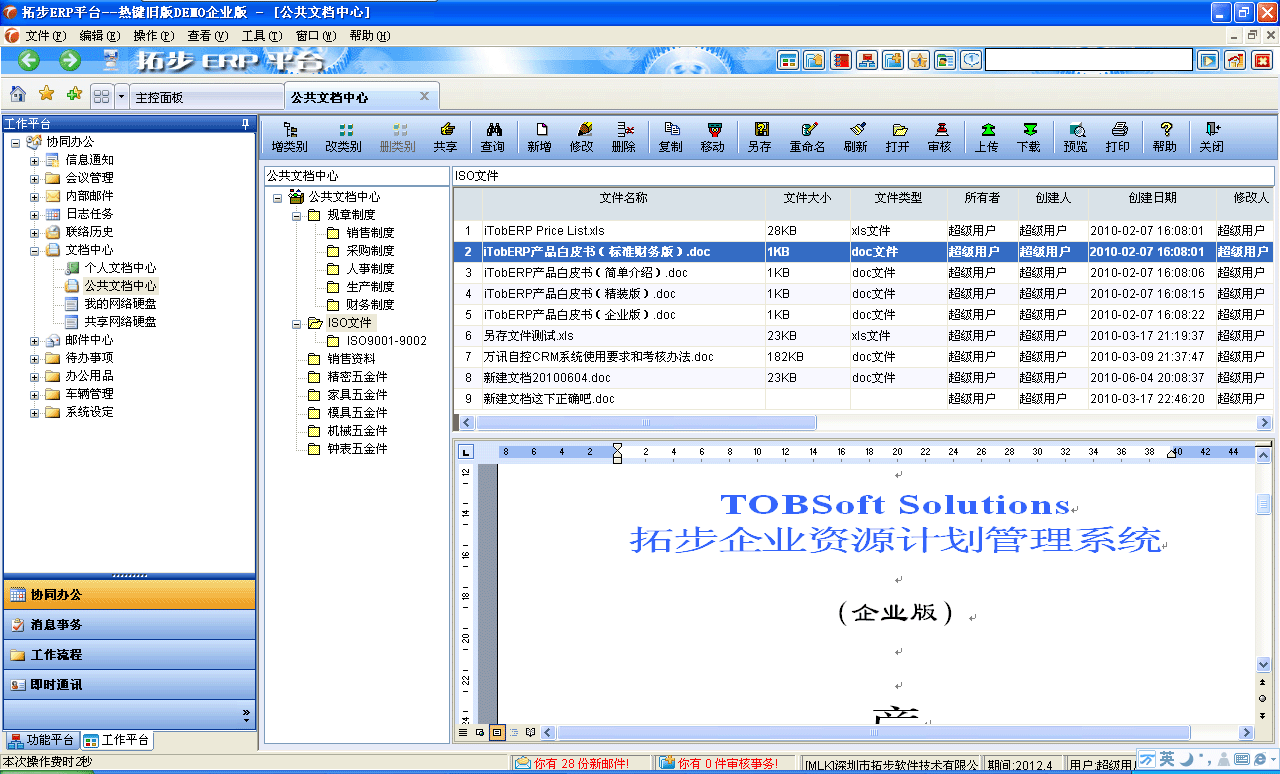Click the 打印 print icon
The width and height of the screenshot is (1280, 774).
click(x=1118, y=130)
